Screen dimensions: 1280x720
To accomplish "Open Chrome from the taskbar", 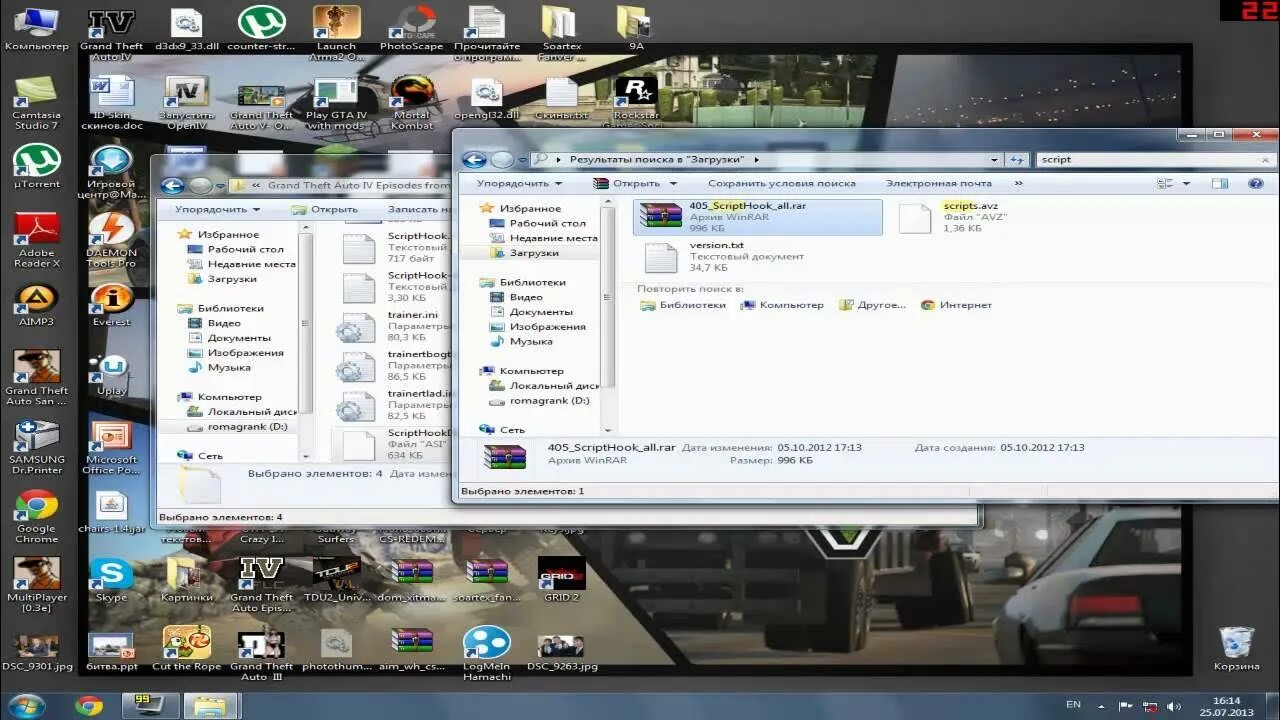I will (89, 706).
